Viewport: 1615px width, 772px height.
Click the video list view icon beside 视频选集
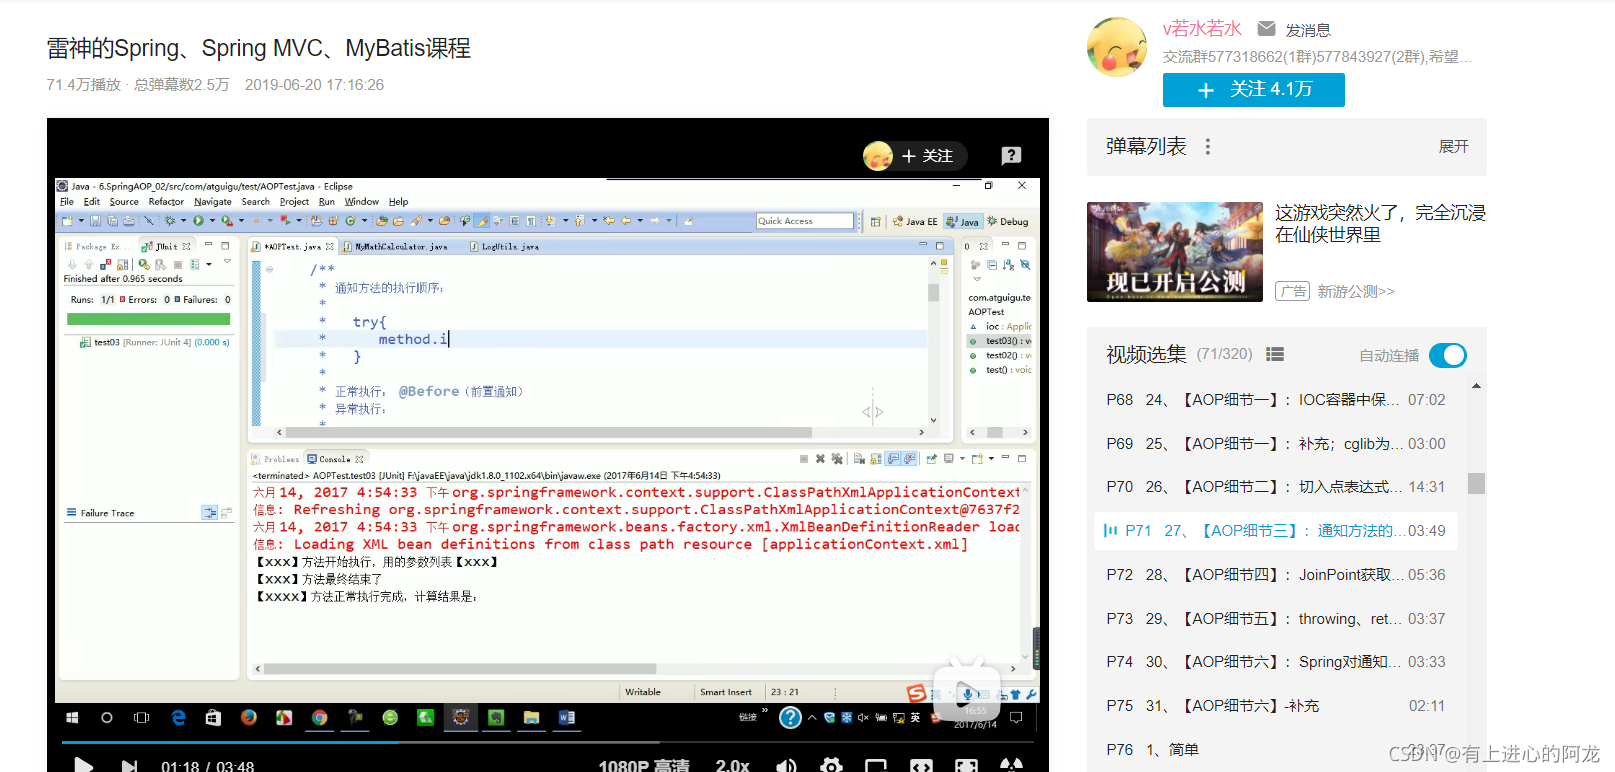pyautogui.click(x=1275, y=354)
